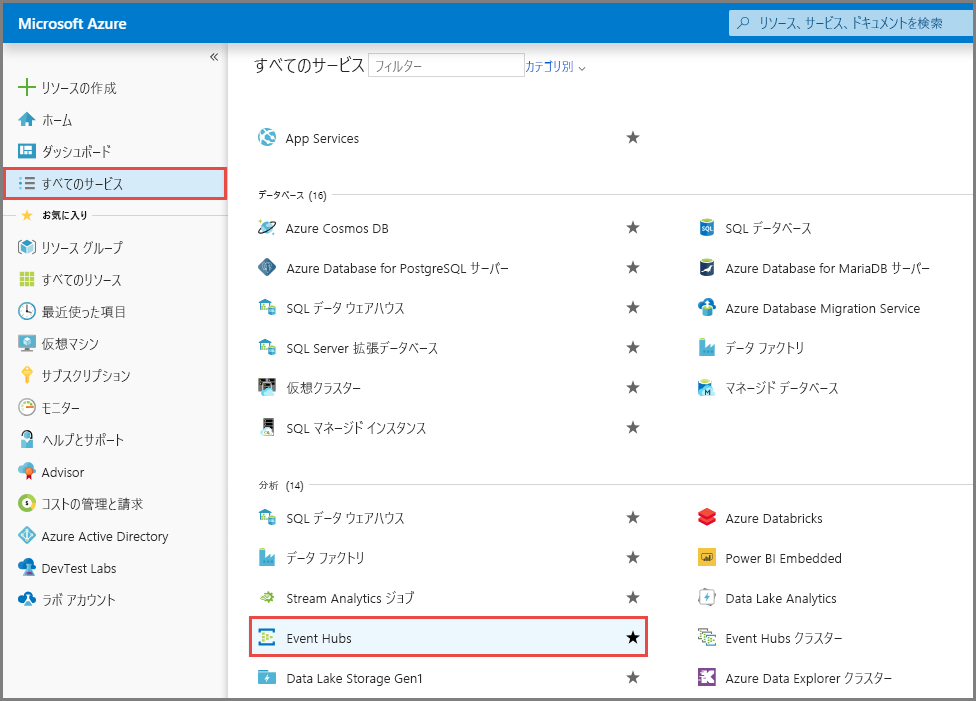Collapse the left sidebar with the double chevron

click(214, 57)
